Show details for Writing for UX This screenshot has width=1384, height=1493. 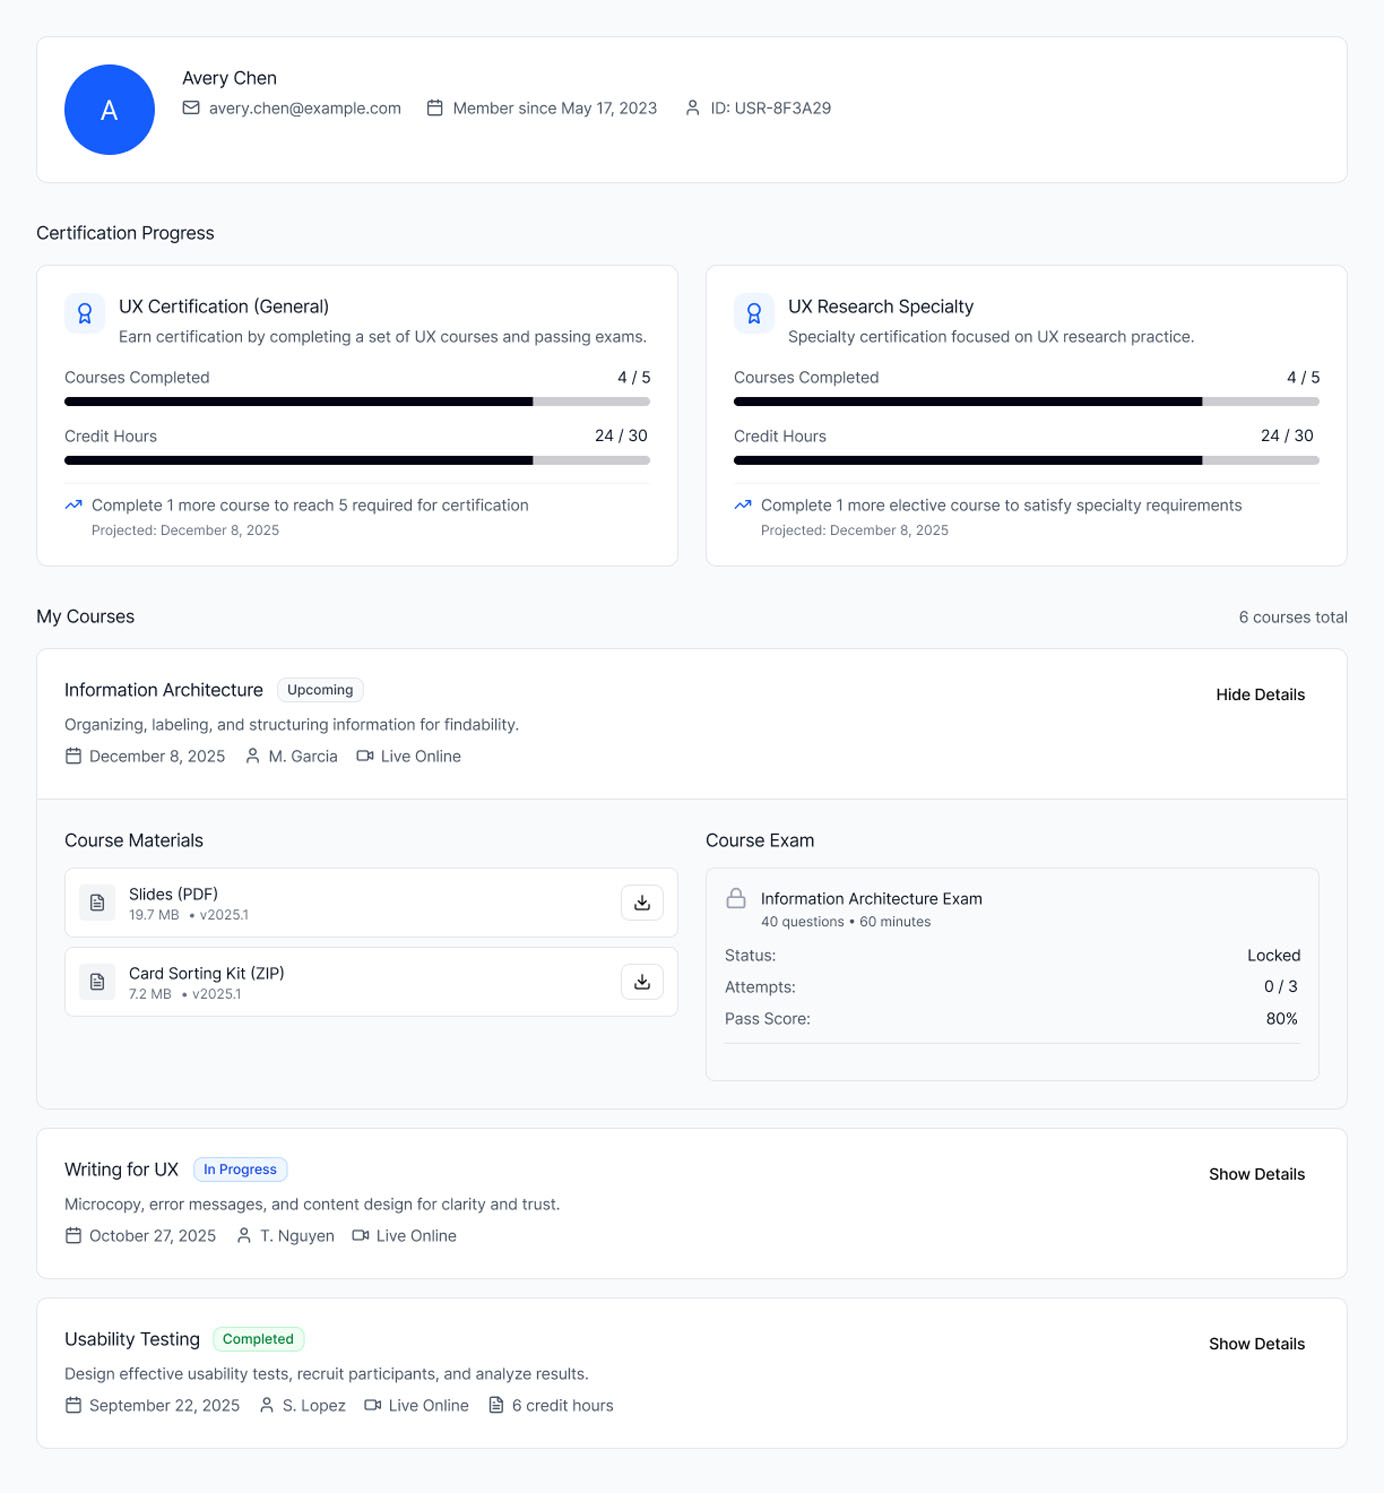tap(1256, 1174)
